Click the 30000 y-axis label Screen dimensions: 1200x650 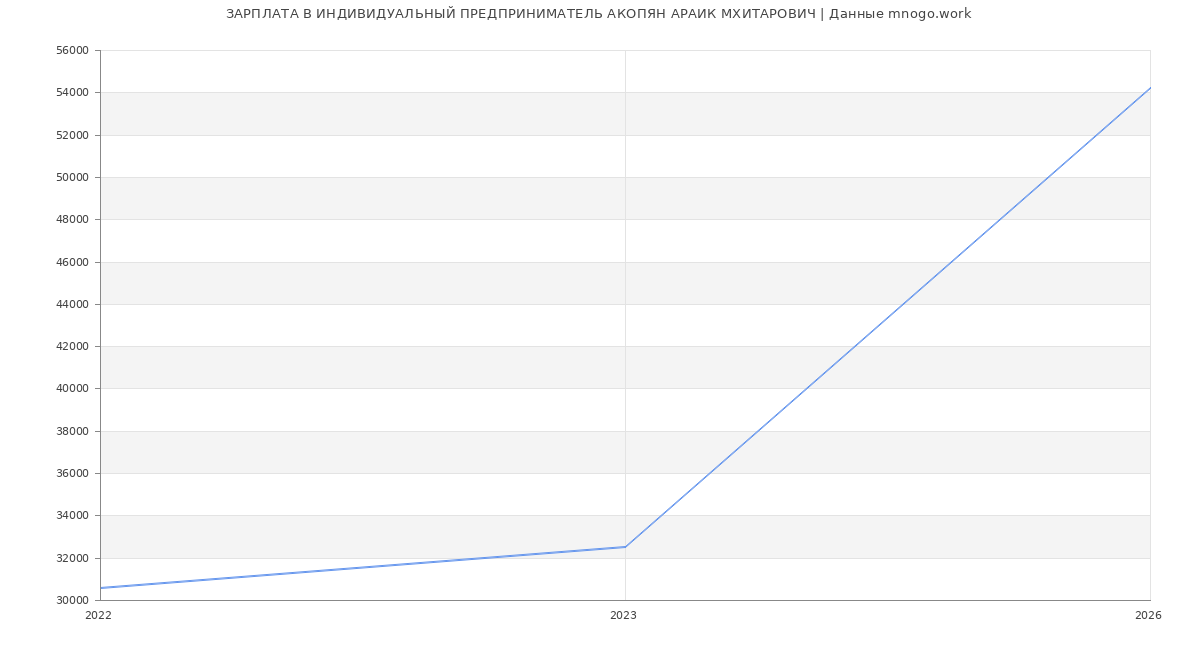[x=74, y=600]
